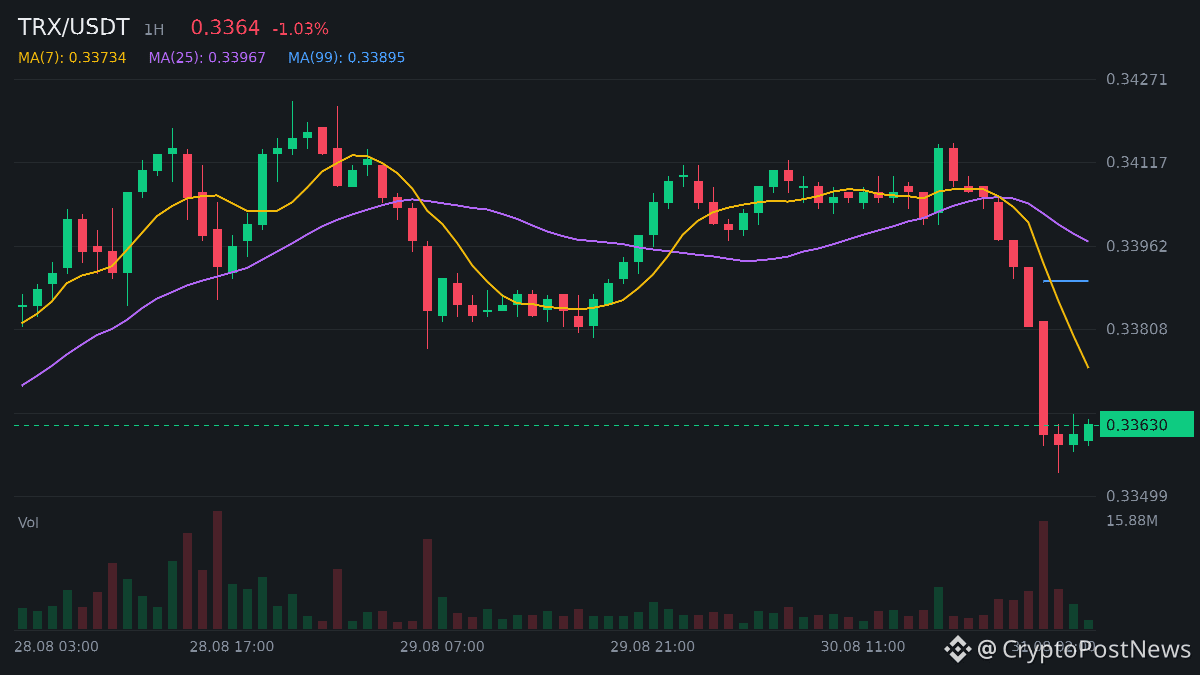This screenshot has height=675, width=1200.
Task: Select the MA(7): 0.33734 indicator label
Action: [72, 58]
